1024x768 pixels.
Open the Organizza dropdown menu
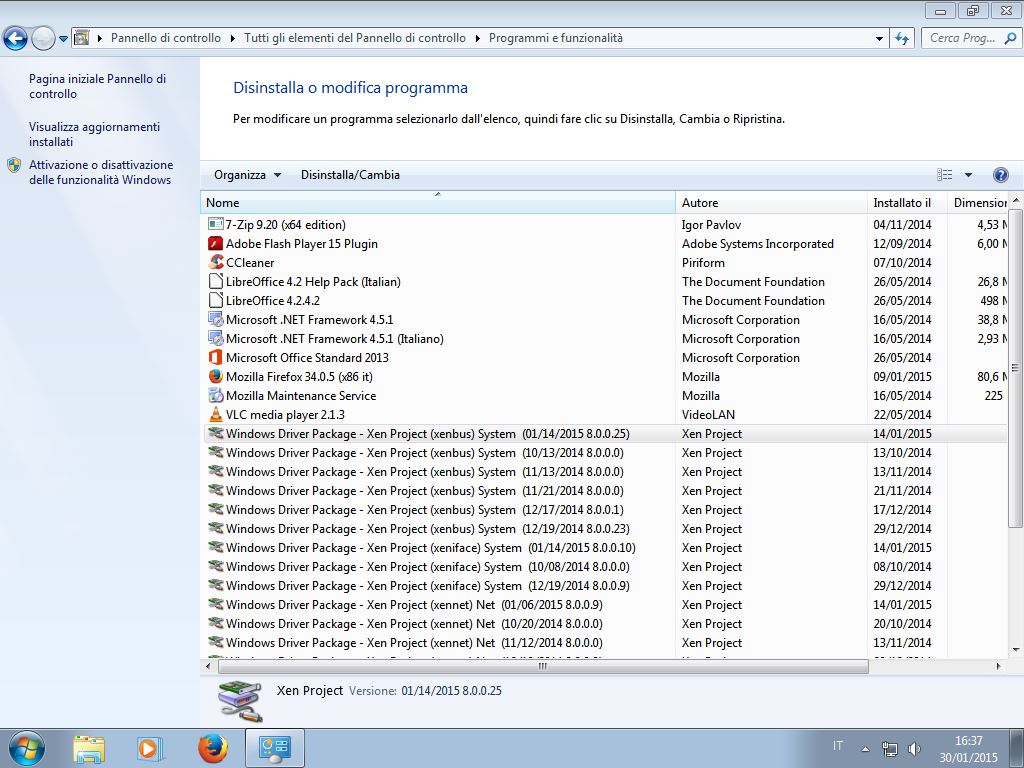click(247, 175)
